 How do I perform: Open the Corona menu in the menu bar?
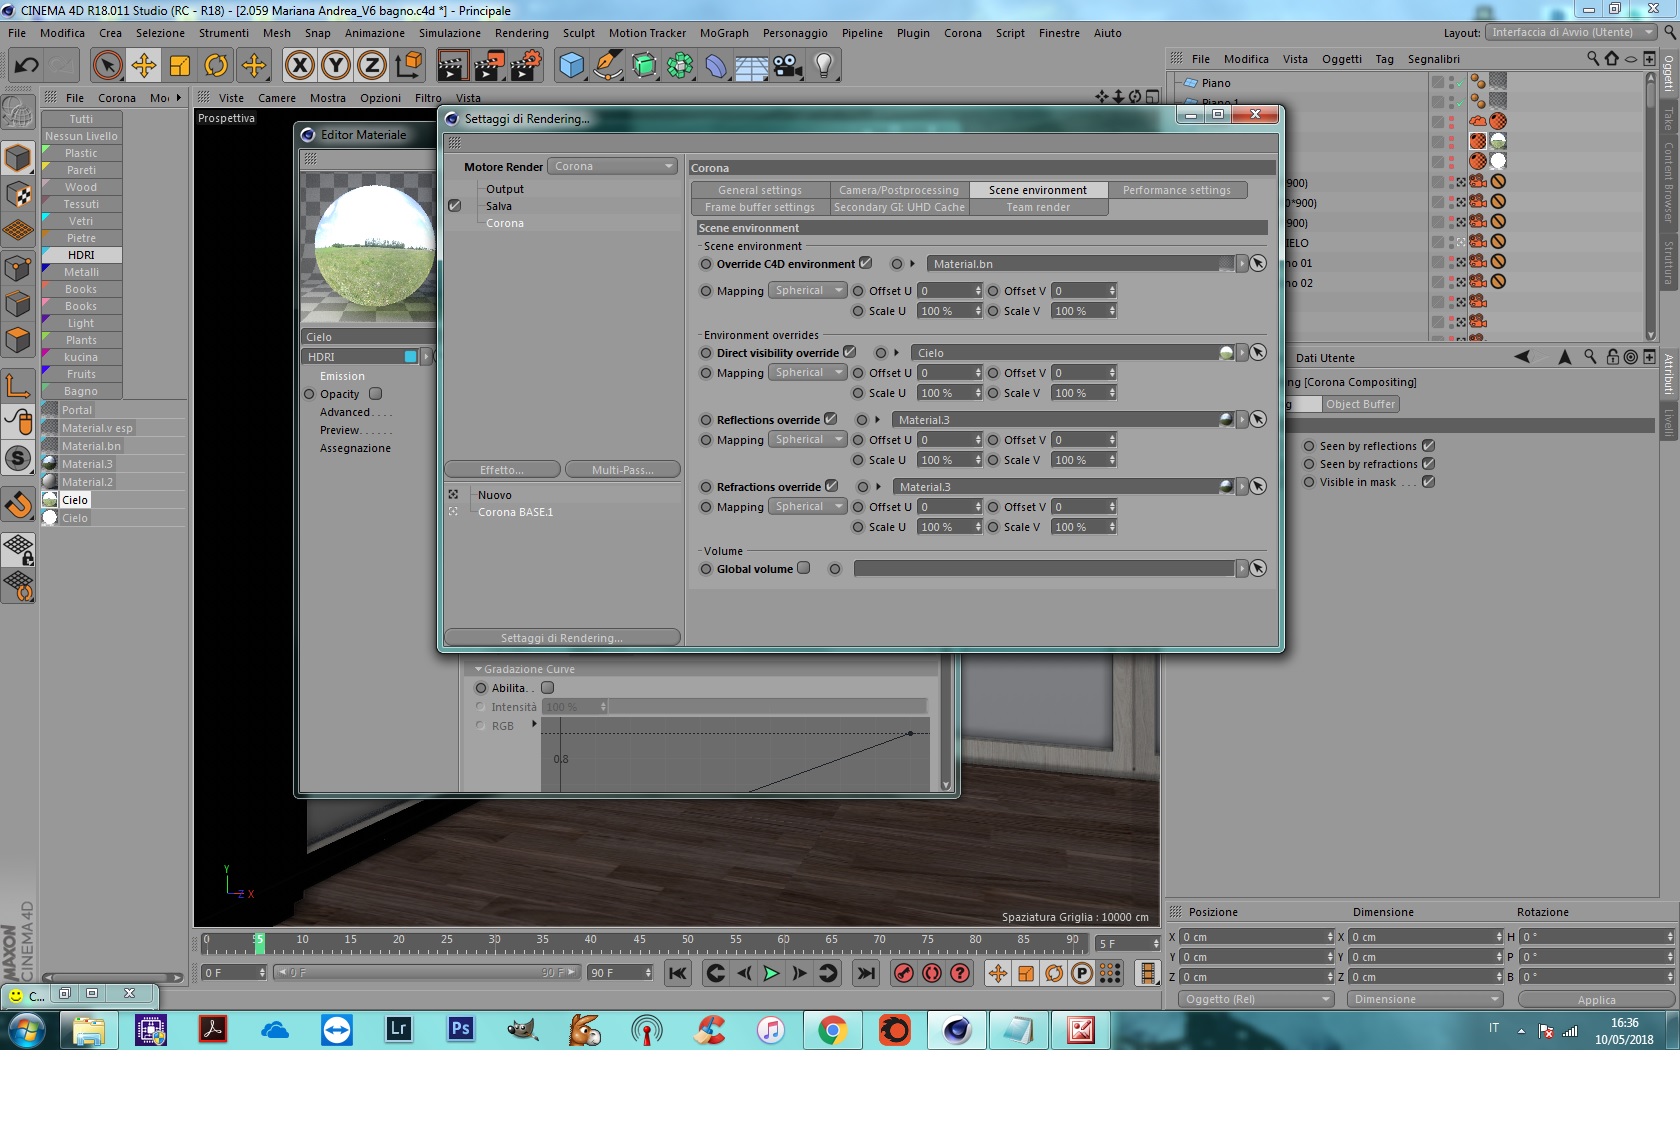pos(963,33)
